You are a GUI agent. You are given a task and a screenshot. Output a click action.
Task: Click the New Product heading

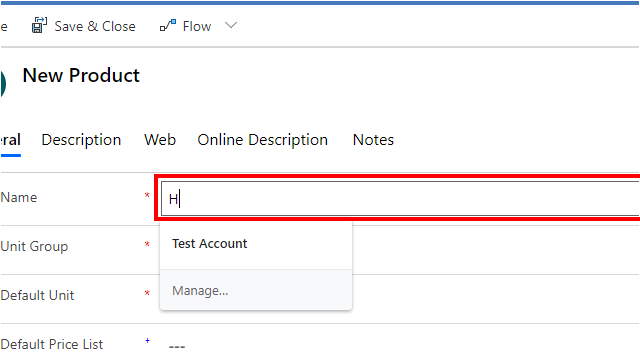(x=81, y=76)
